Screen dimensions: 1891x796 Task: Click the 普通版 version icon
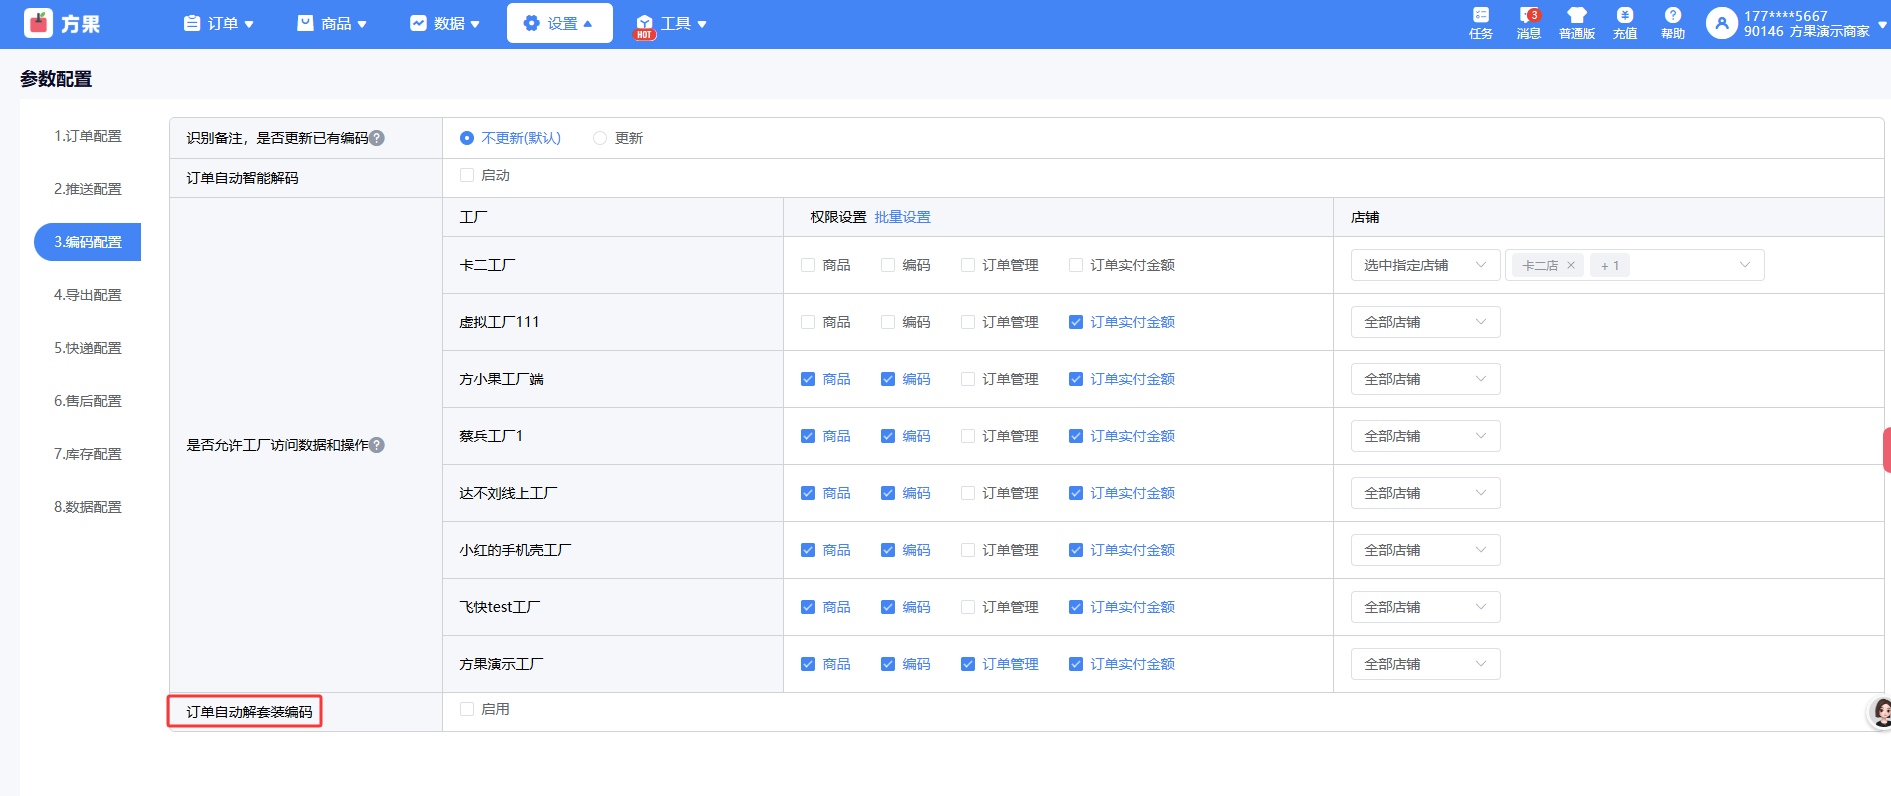(1577, 16)
